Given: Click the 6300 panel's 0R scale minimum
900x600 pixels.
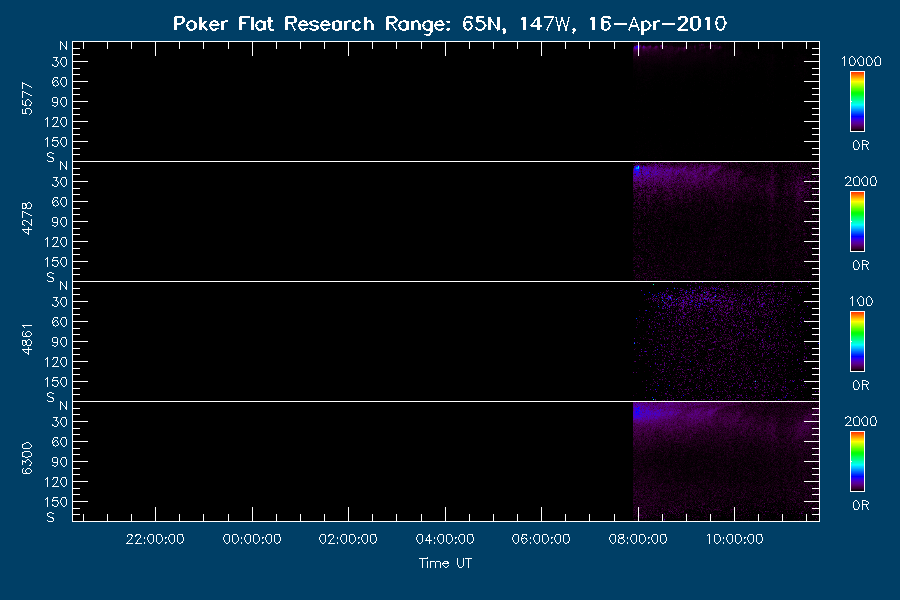Looking at the screenshot, I should tap(860, 505).
